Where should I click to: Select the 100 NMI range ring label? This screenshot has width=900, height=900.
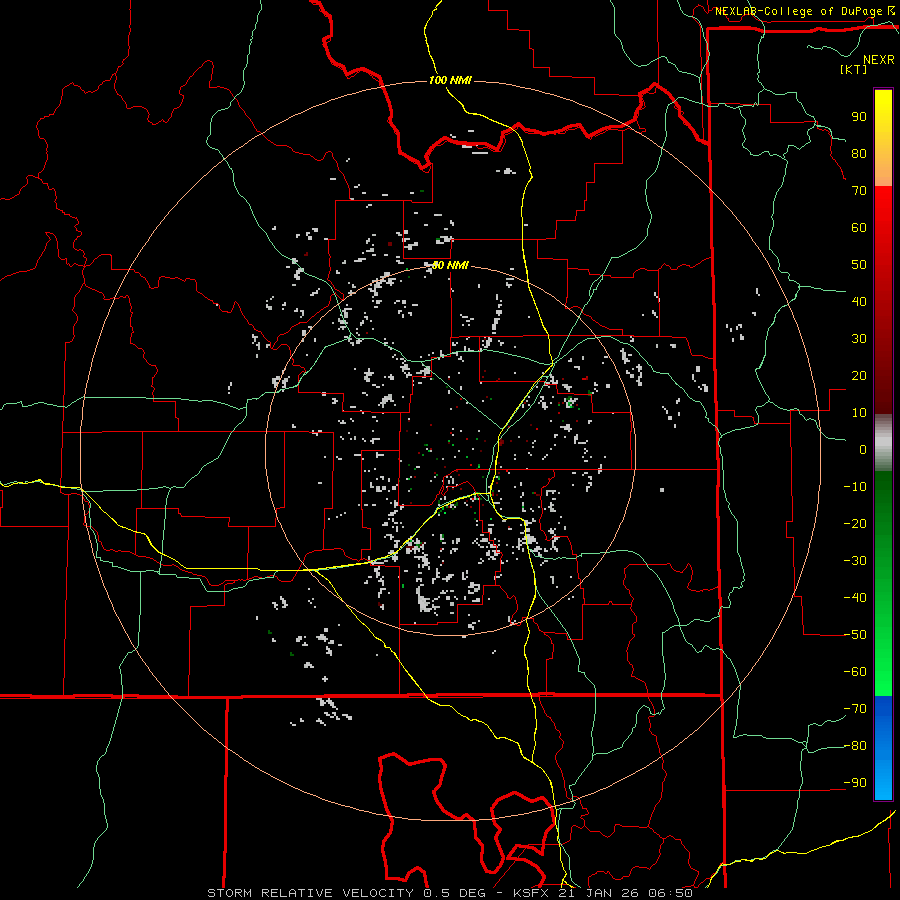450,80
